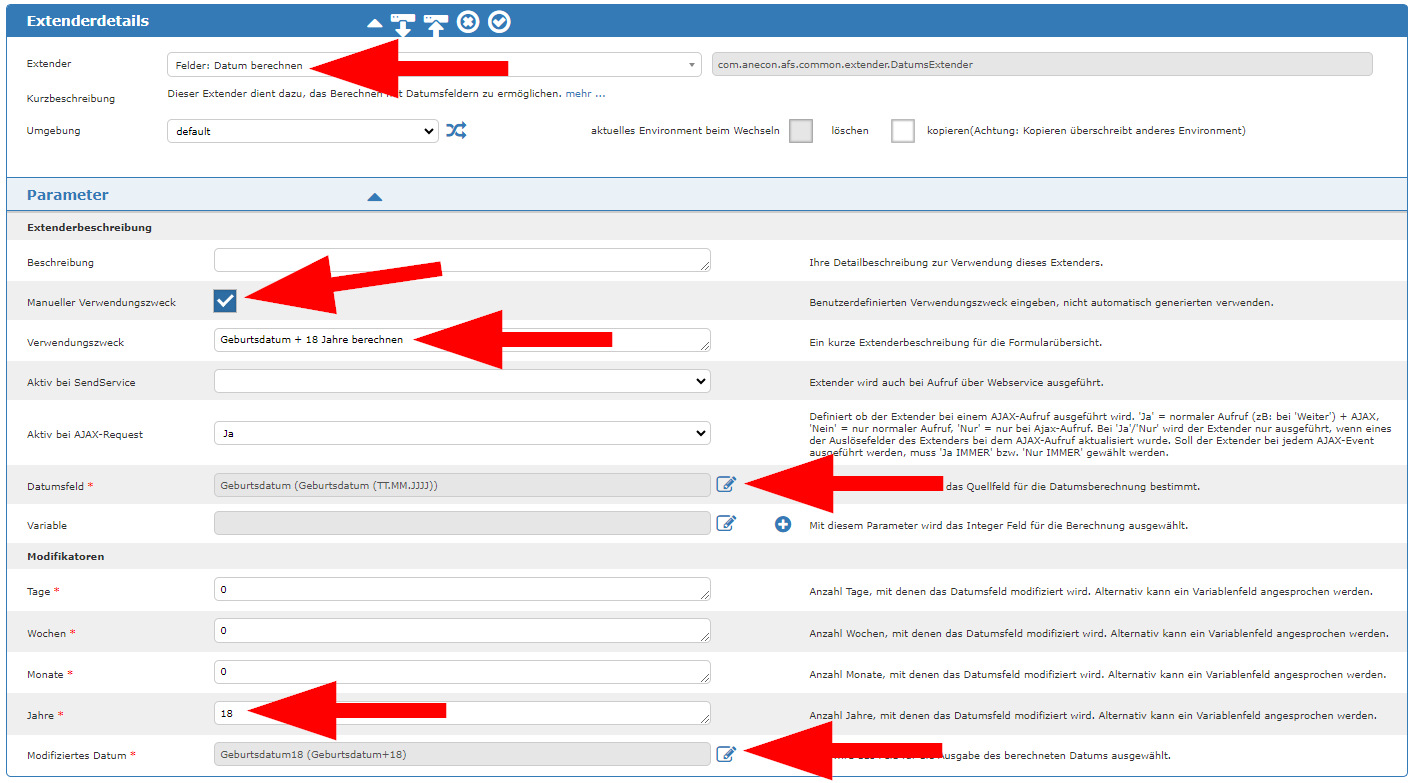Image resolution: width=1413 pixels, height=783 pixels.
Task: Click the cancel X circle icon in header
Action: [x=468, y=21]
